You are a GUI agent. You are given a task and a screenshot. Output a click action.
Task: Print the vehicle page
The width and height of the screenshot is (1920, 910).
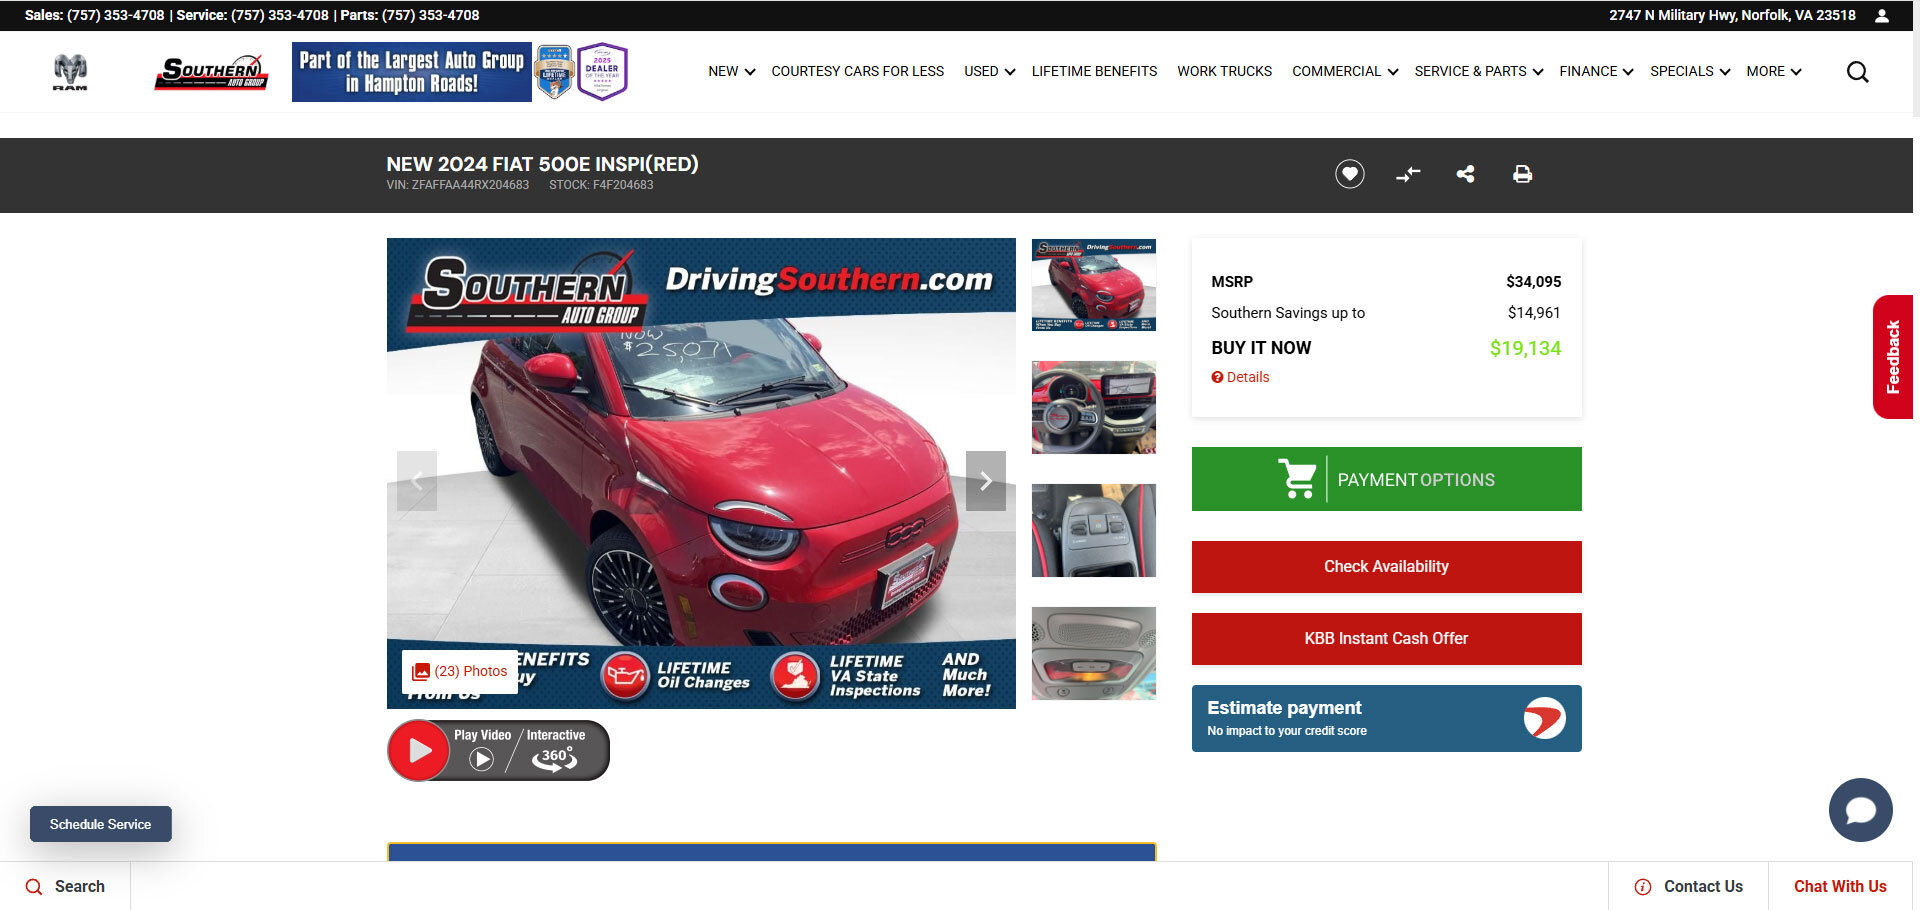1522,174
